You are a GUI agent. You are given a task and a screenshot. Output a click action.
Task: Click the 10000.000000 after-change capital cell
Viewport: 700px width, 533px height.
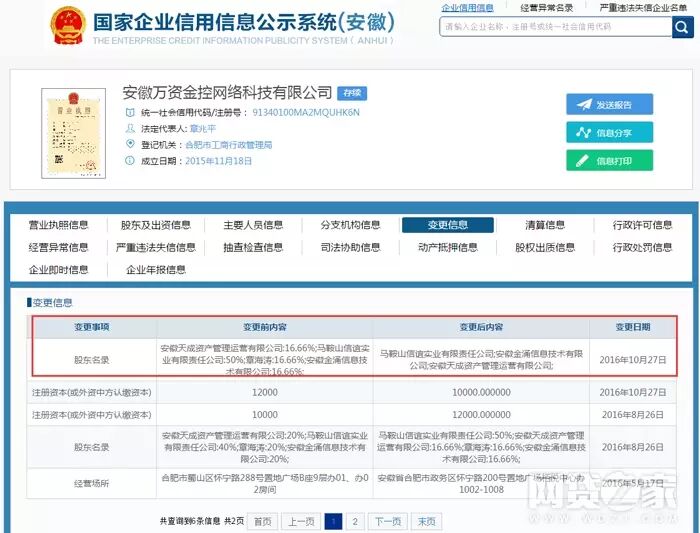[481, 392]
